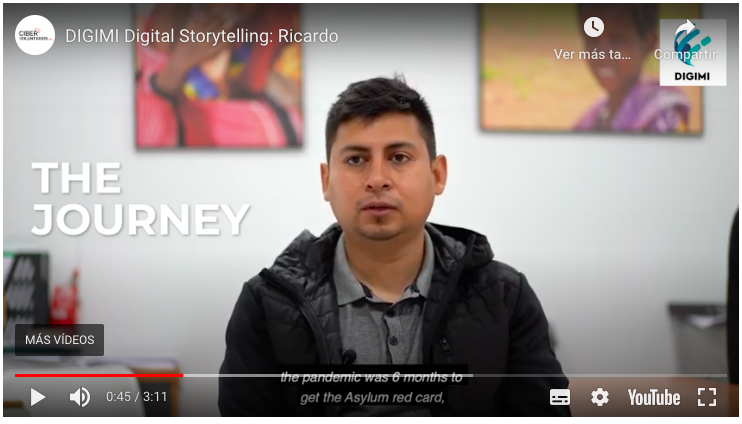This screenshot has height=424, width=742.
Task: Toggle the subtitles/closed captions button
Action: point(560,397)
